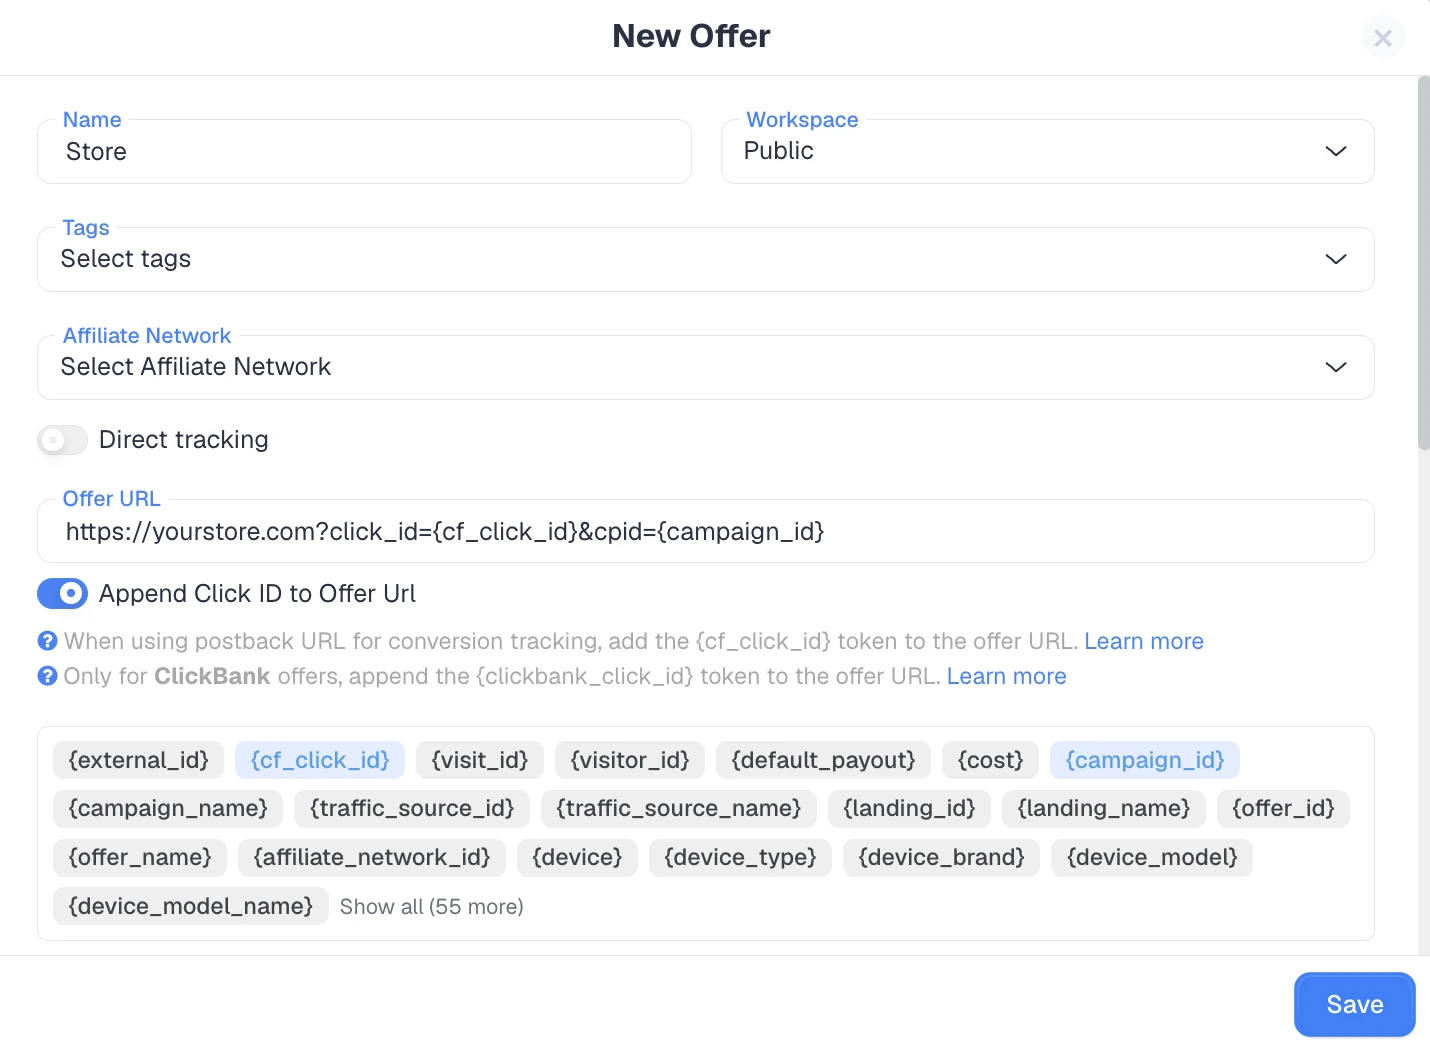The width and height of the screenshot is (1430, 1050).
Task: Insert the {landing_id} token
Action: (x=909, y=808)
